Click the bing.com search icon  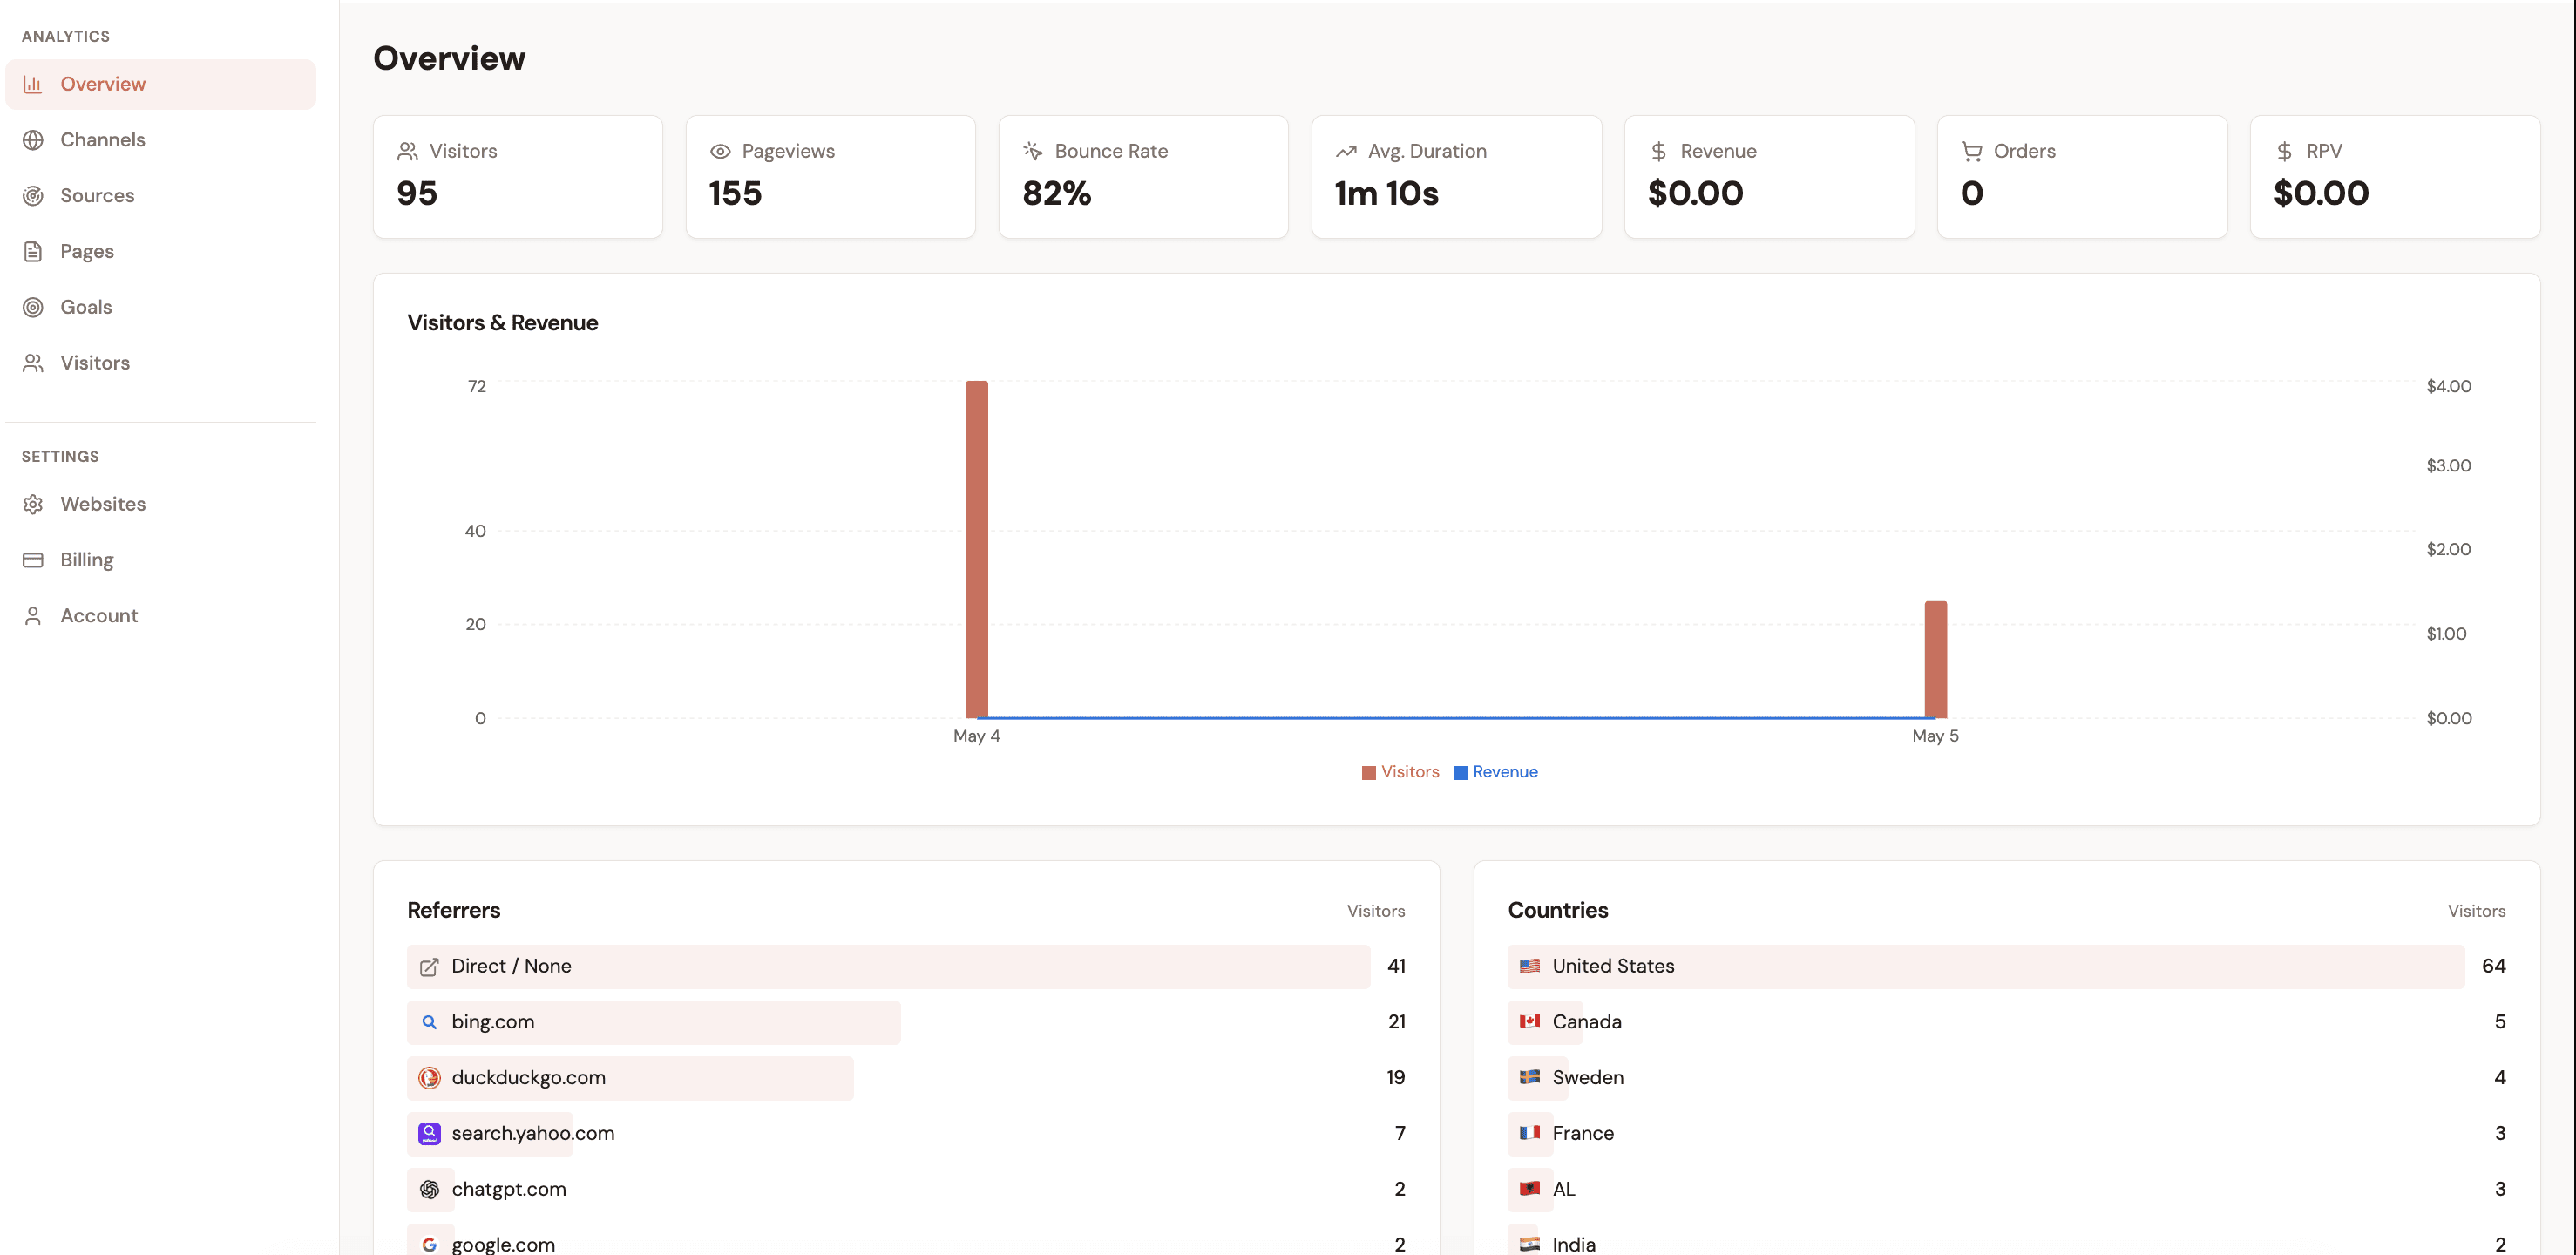(x=429, y=1022)
